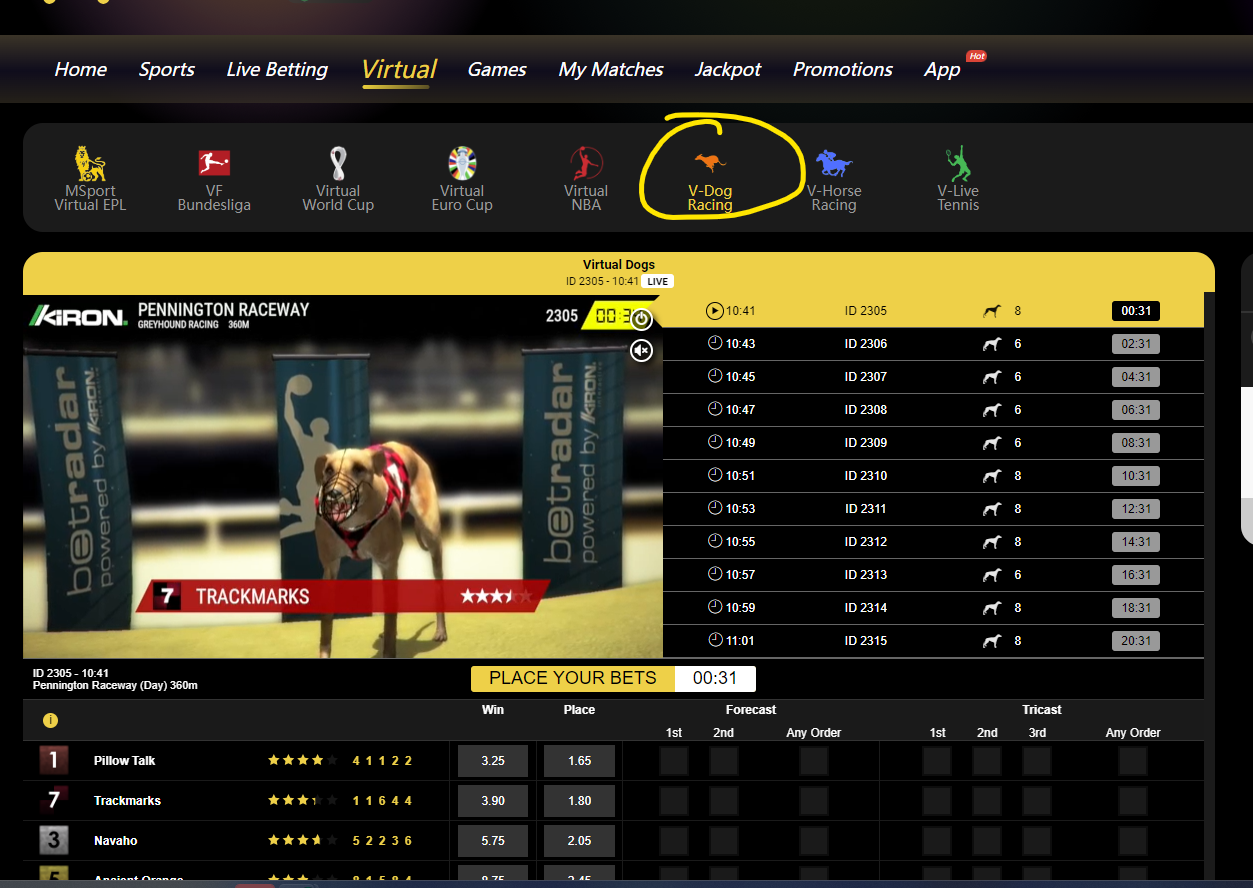Viewport: 1253px width, 888px height.
Task: Tick Tricast Any Order box for Trackmarks
Action: (1132, 801)
